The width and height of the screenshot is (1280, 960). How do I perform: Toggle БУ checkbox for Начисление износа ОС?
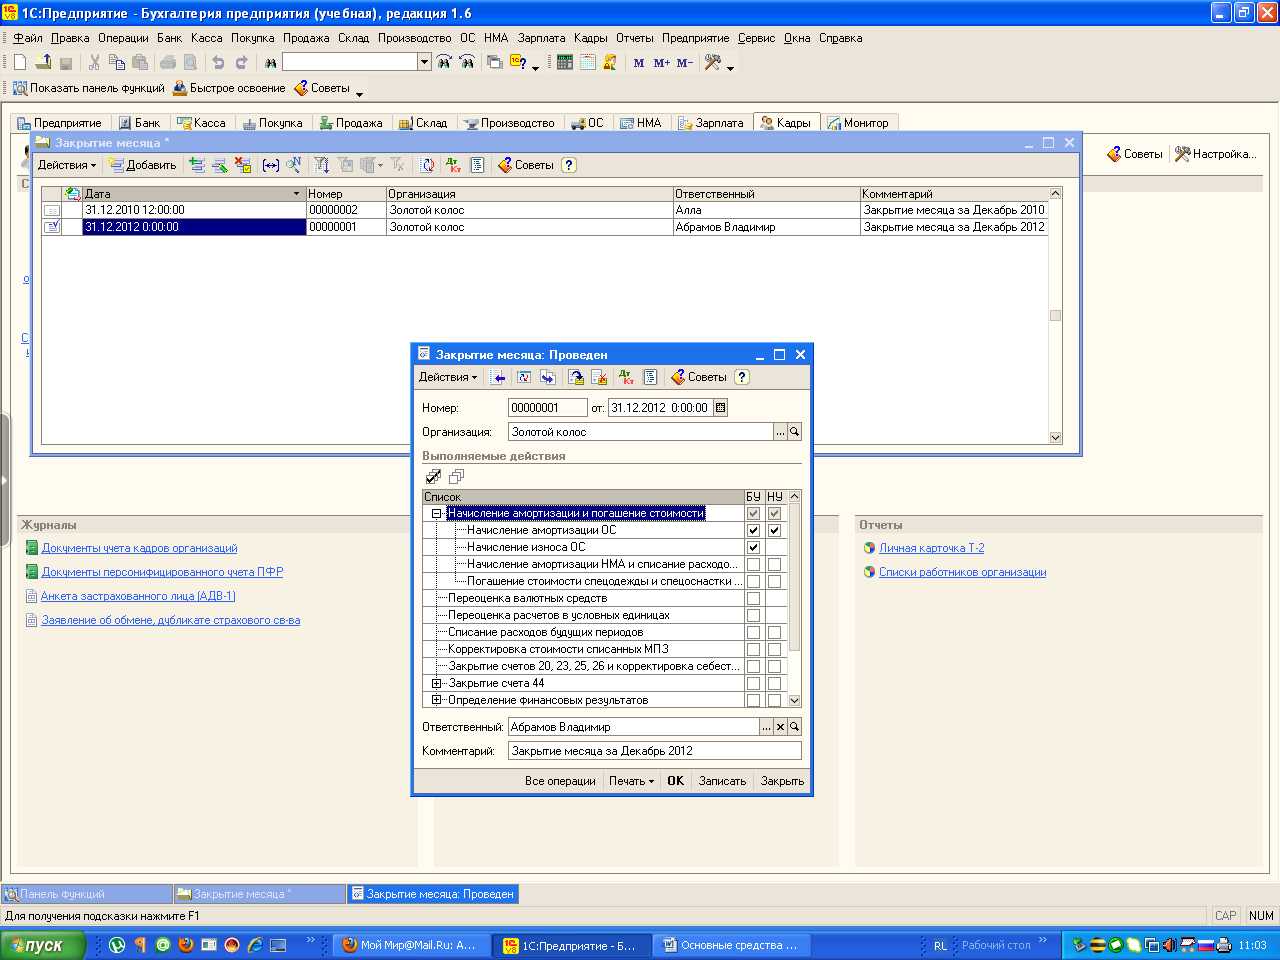(753, 547)
